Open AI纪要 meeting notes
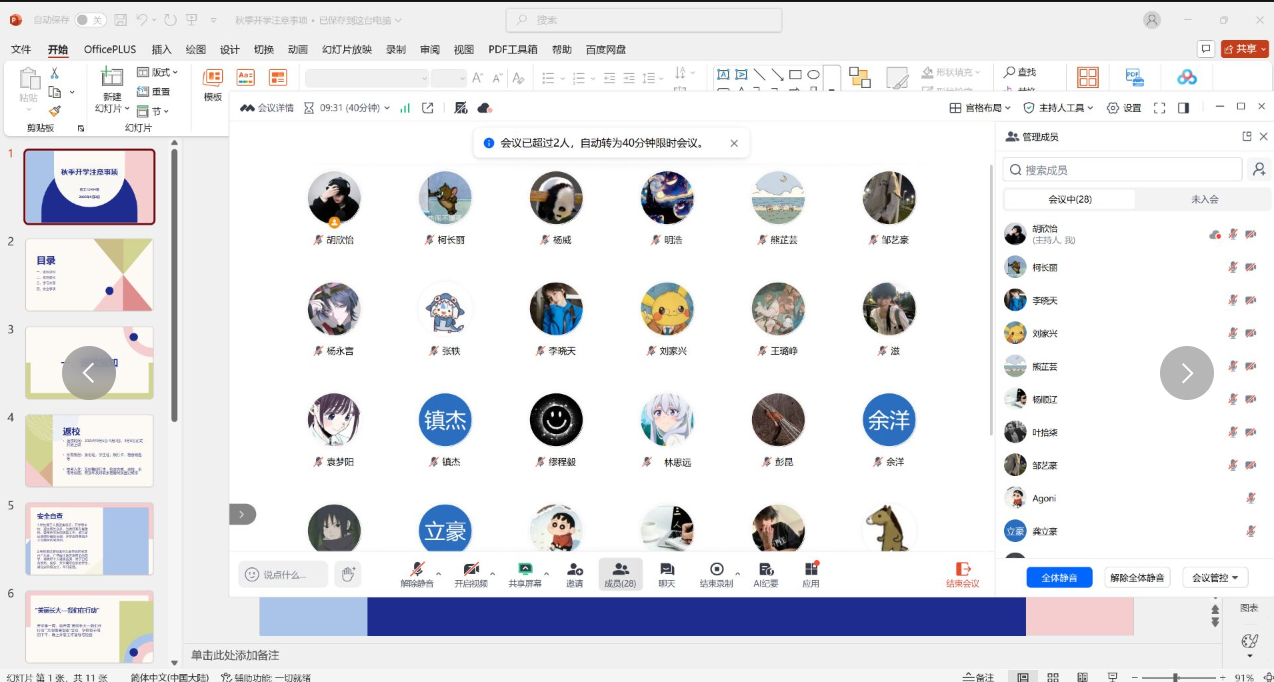1274x682 pixels. click(765, 570)
